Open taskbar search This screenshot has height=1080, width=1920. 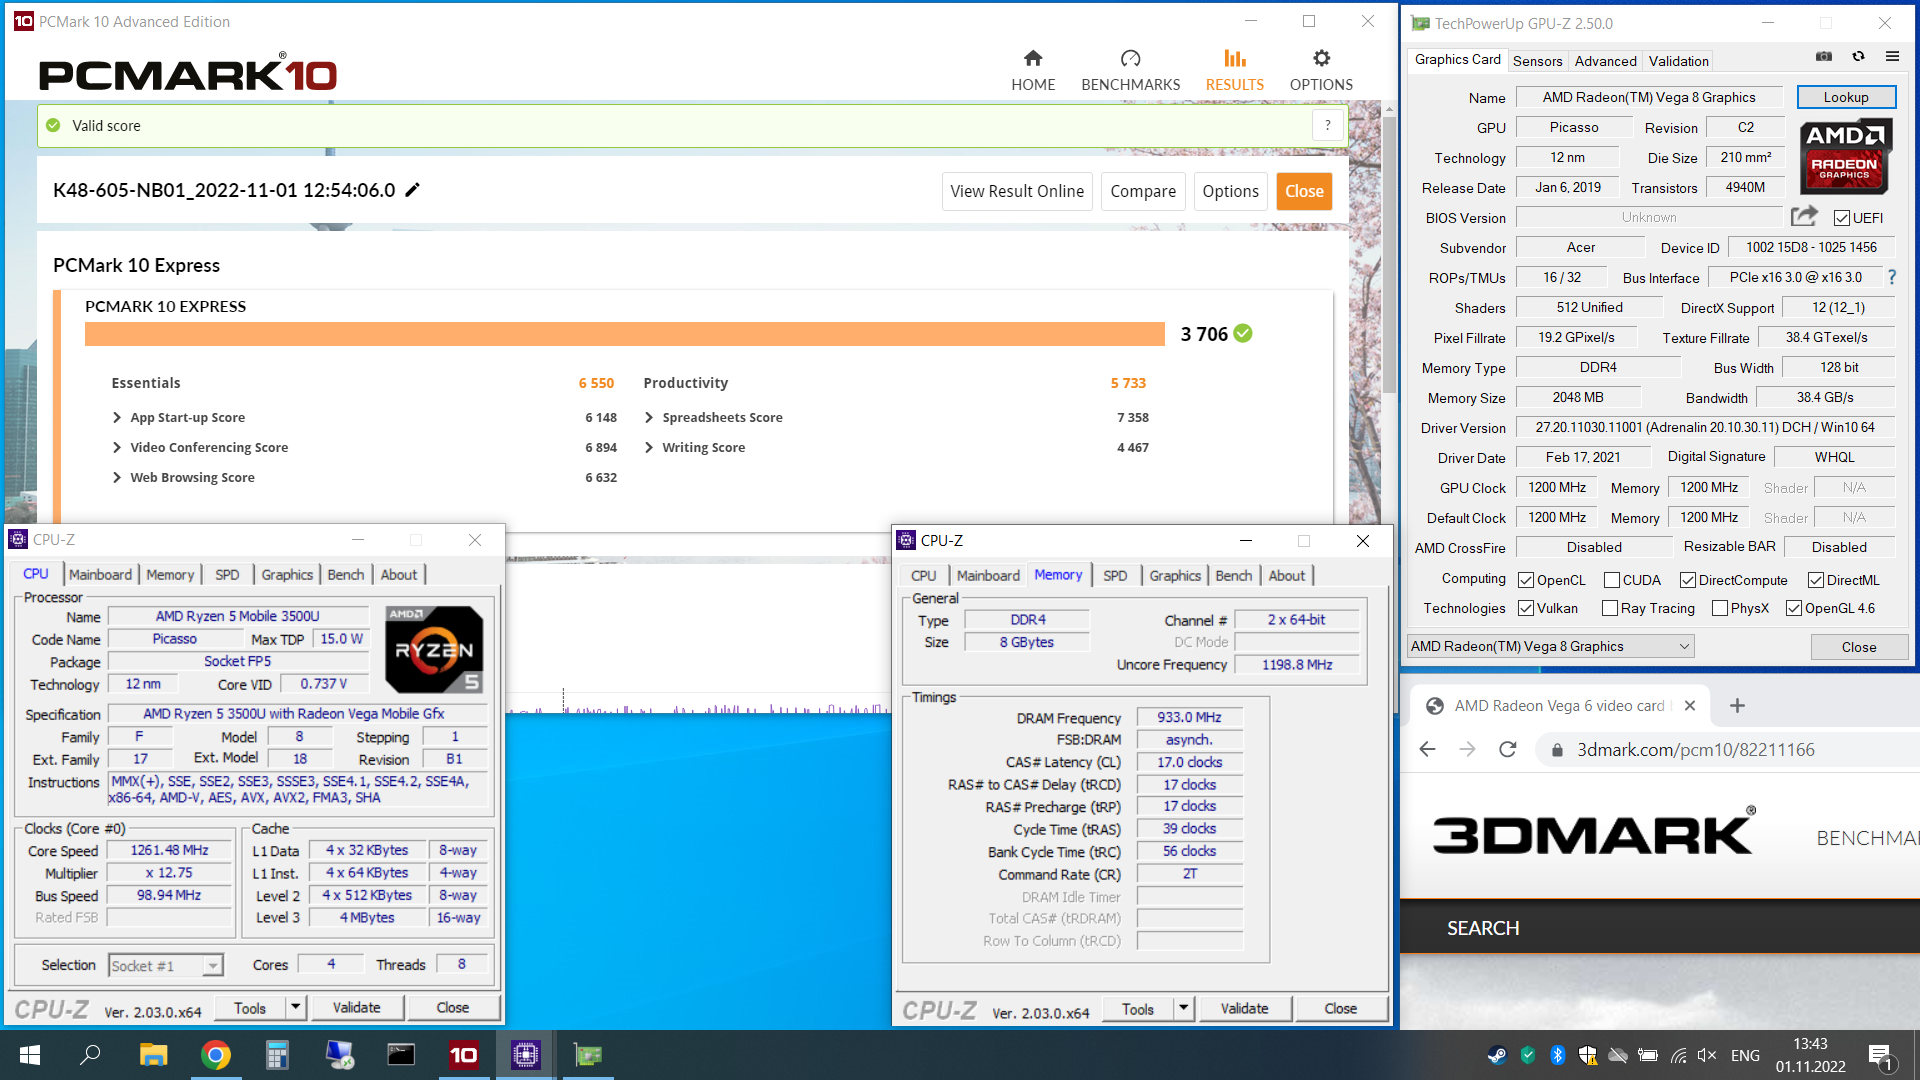pos(90,1055)
